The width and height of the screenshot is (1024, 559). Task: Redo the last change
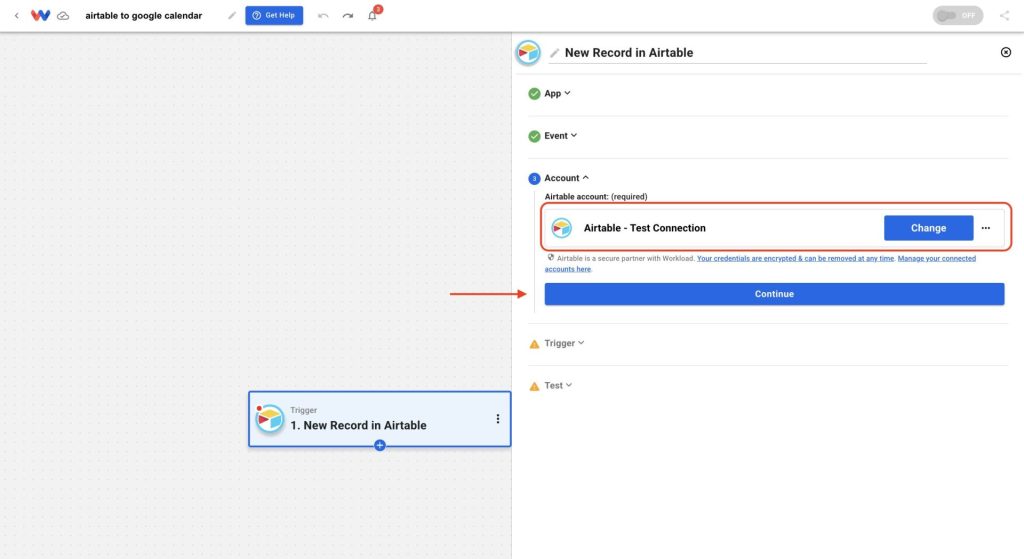tap(347, 16)
